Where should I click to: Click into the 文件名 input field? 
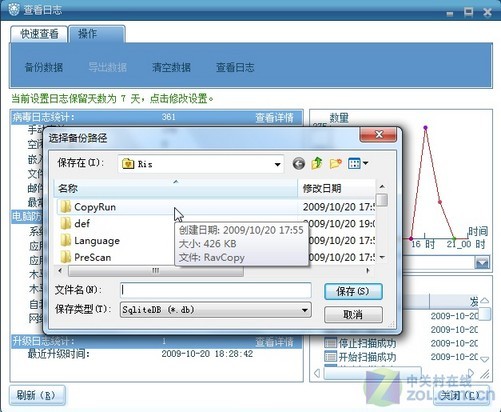click(x=216, y=290)
